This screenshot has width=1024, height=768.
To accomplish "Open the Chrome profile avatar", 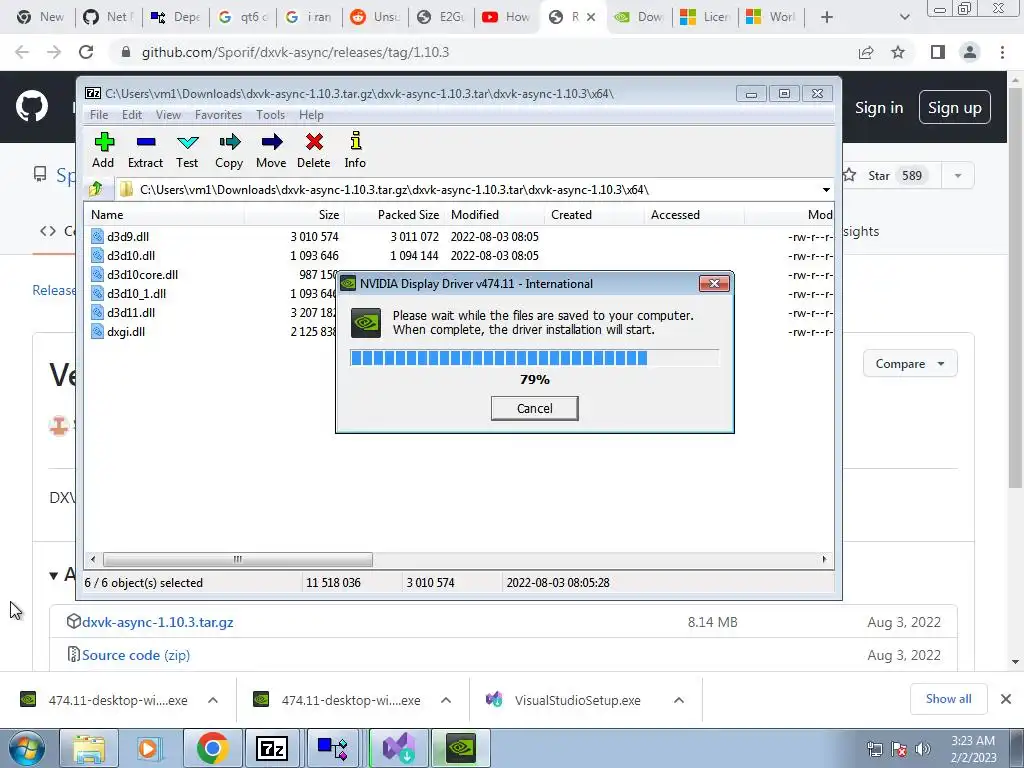I will (970, 52).
